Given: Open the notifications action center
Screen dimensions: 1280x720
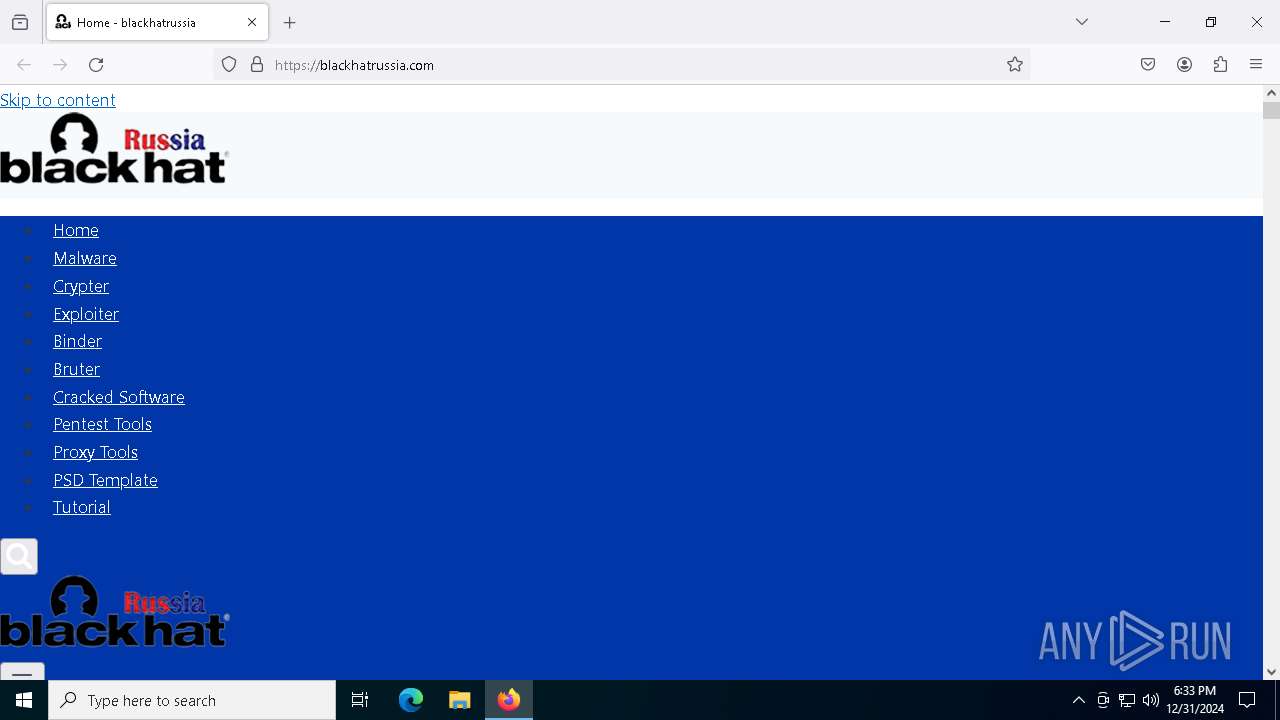Looking at the screenshot, I should point(1247,700).
